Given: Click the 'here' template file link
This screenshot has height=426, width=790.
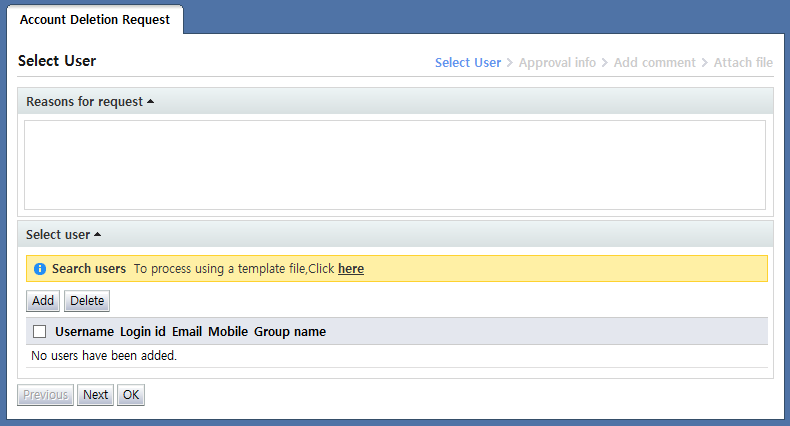Looking at the screenshot, I should click(x=351, y=269).
